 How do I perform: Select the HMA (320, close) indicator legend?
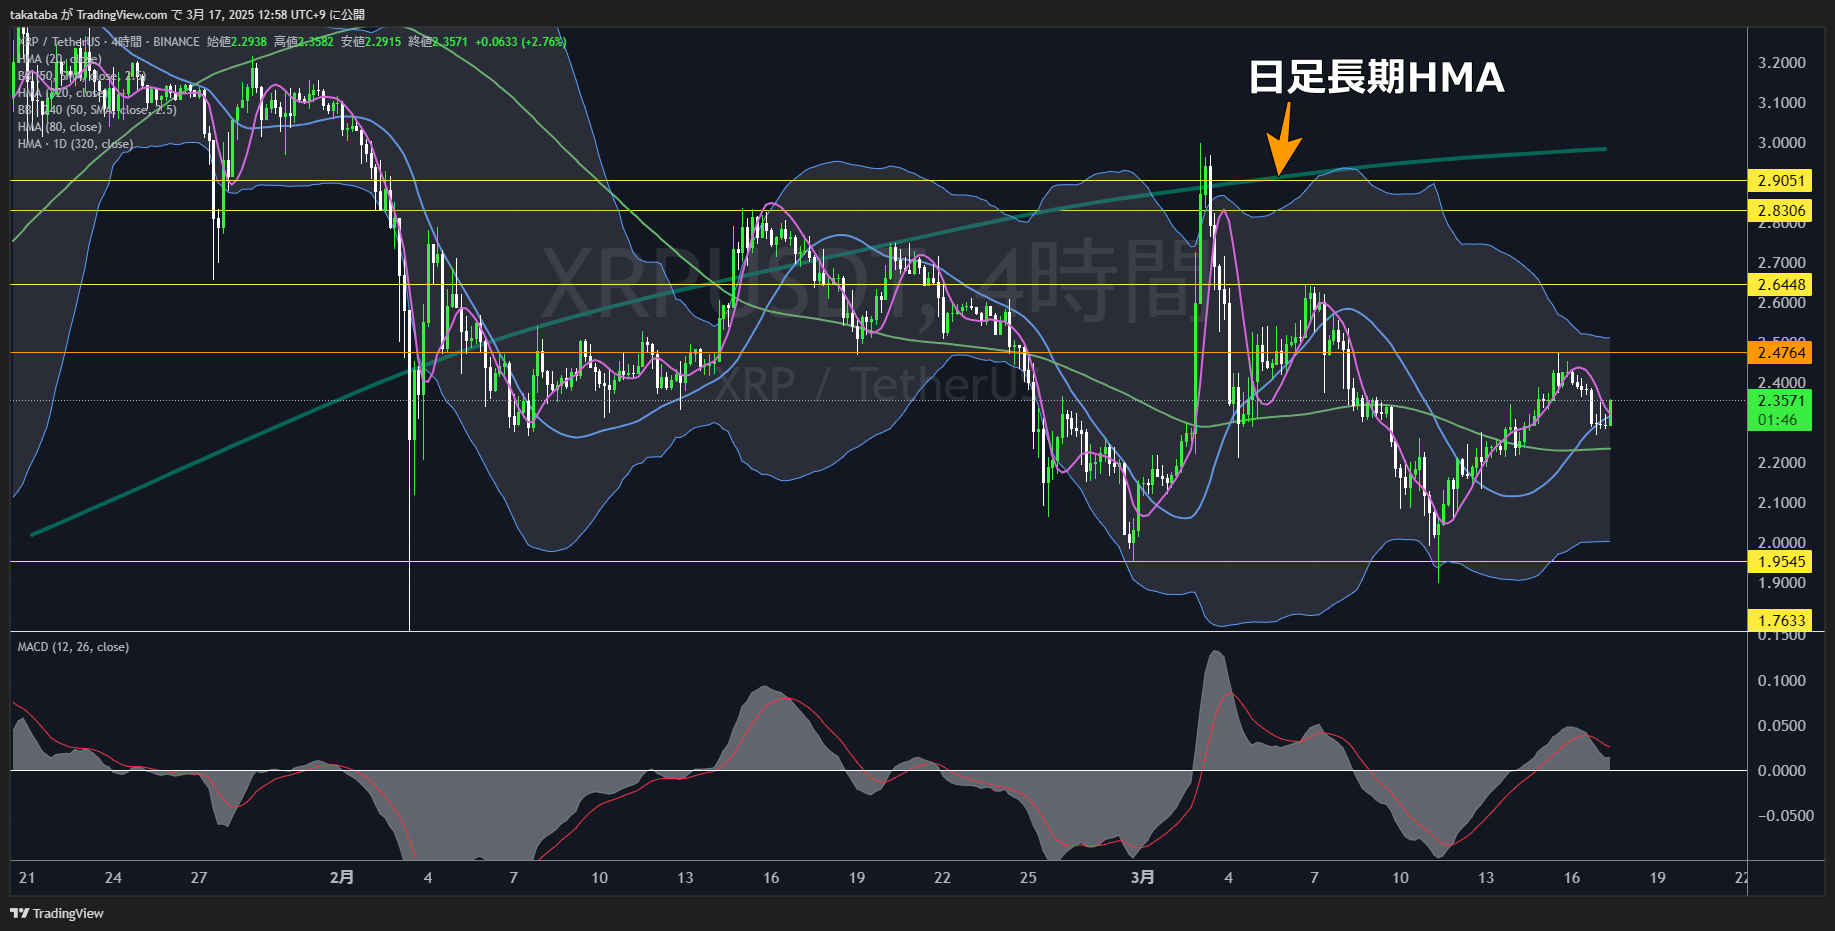coord(63,93)
